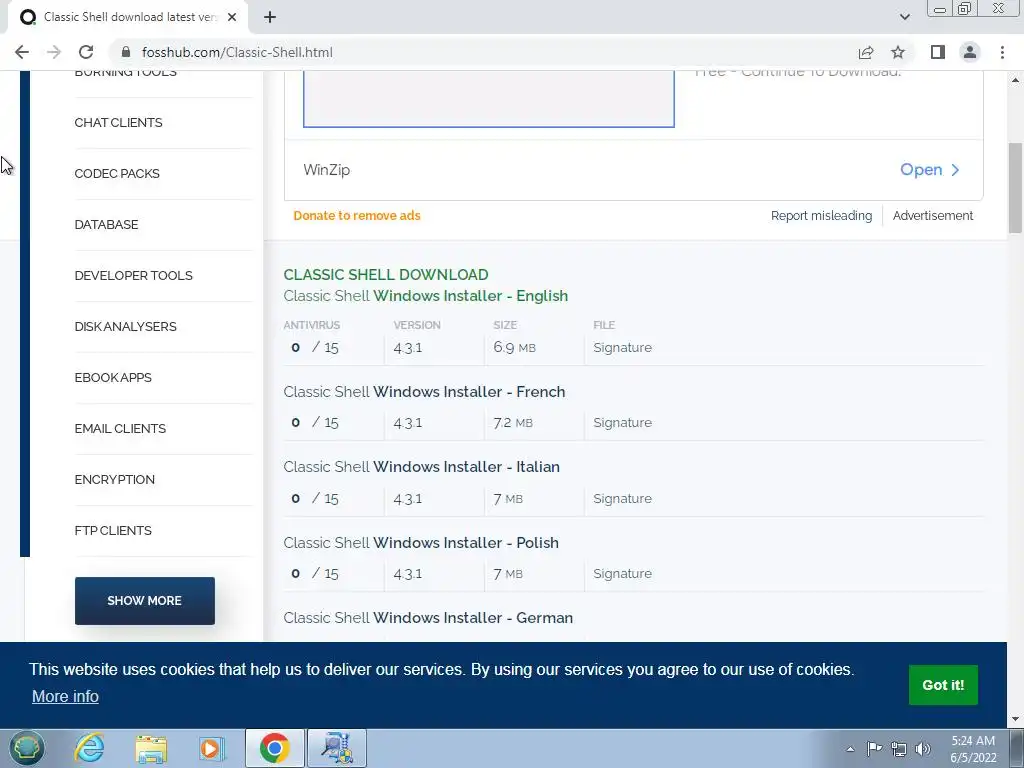
Task: Show hidden tray icons arrow
Action: (x=850, y=749)
